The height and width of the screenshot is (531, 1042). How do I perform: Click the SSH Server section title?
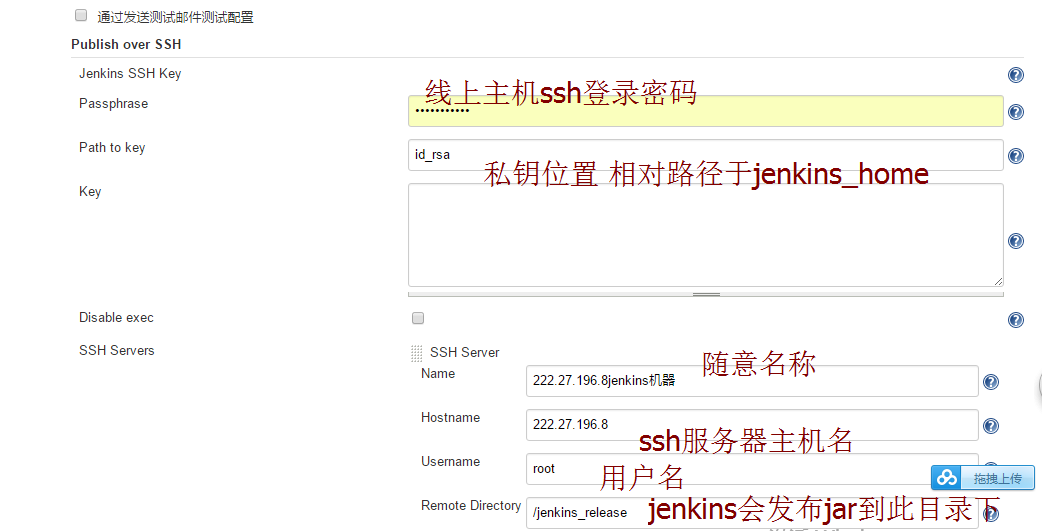(x=465, y=352)
